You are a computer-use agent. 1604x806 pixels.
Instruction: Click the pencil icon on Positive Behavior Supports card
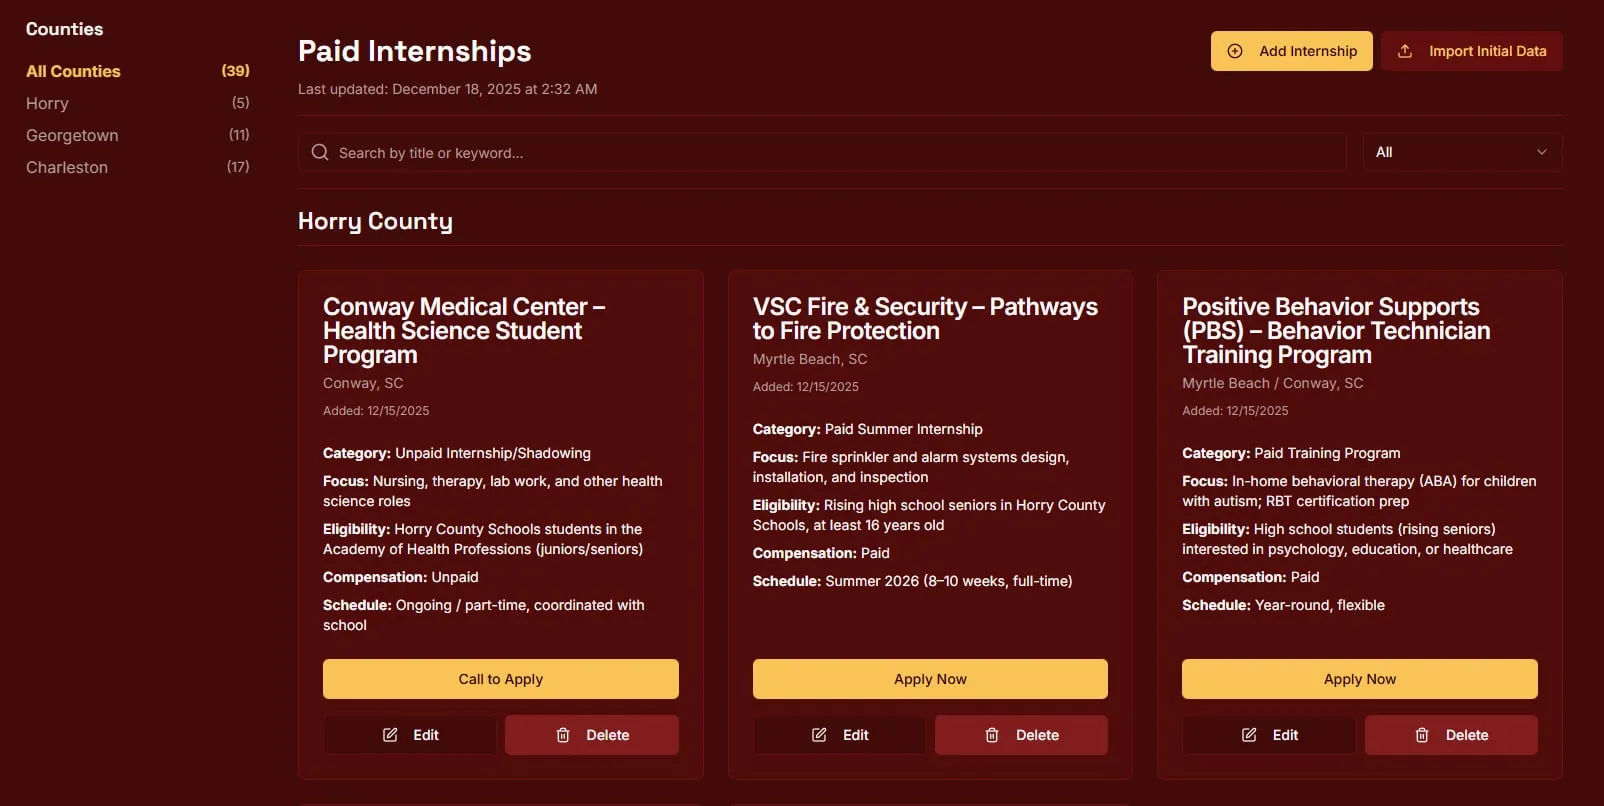point(1249,735)
